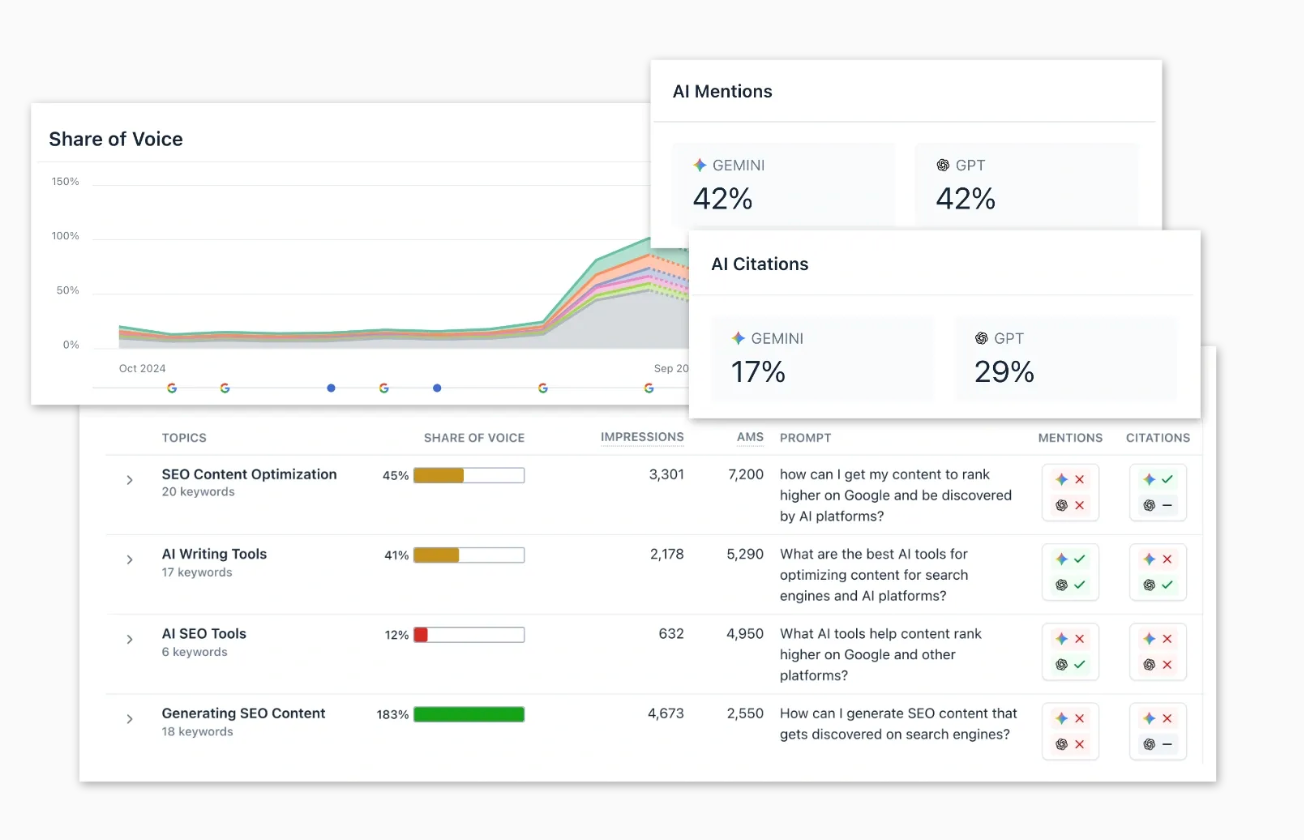Click the GPT 42% mentions stat card
The width and height of the screenshot is (1304, 840).
(x=1026, y=185)
